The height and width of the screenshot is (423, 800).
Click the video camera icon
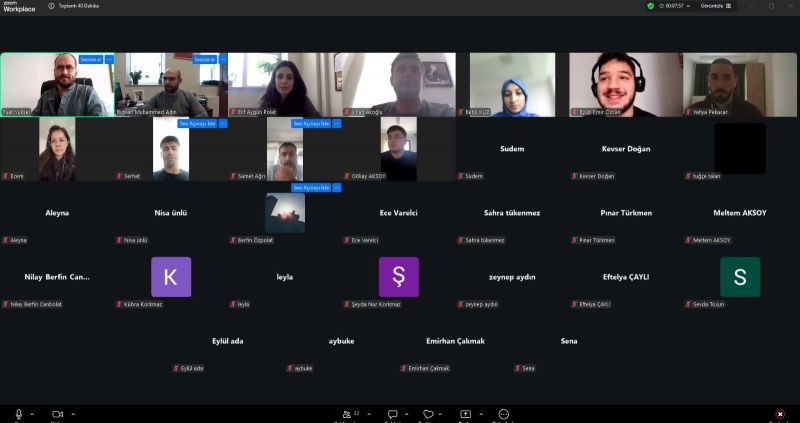[x=57, y=413]
